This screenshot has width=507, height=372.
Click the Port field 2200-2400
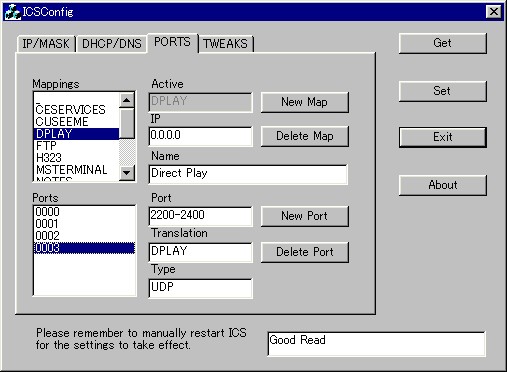[x=200, y=216]
